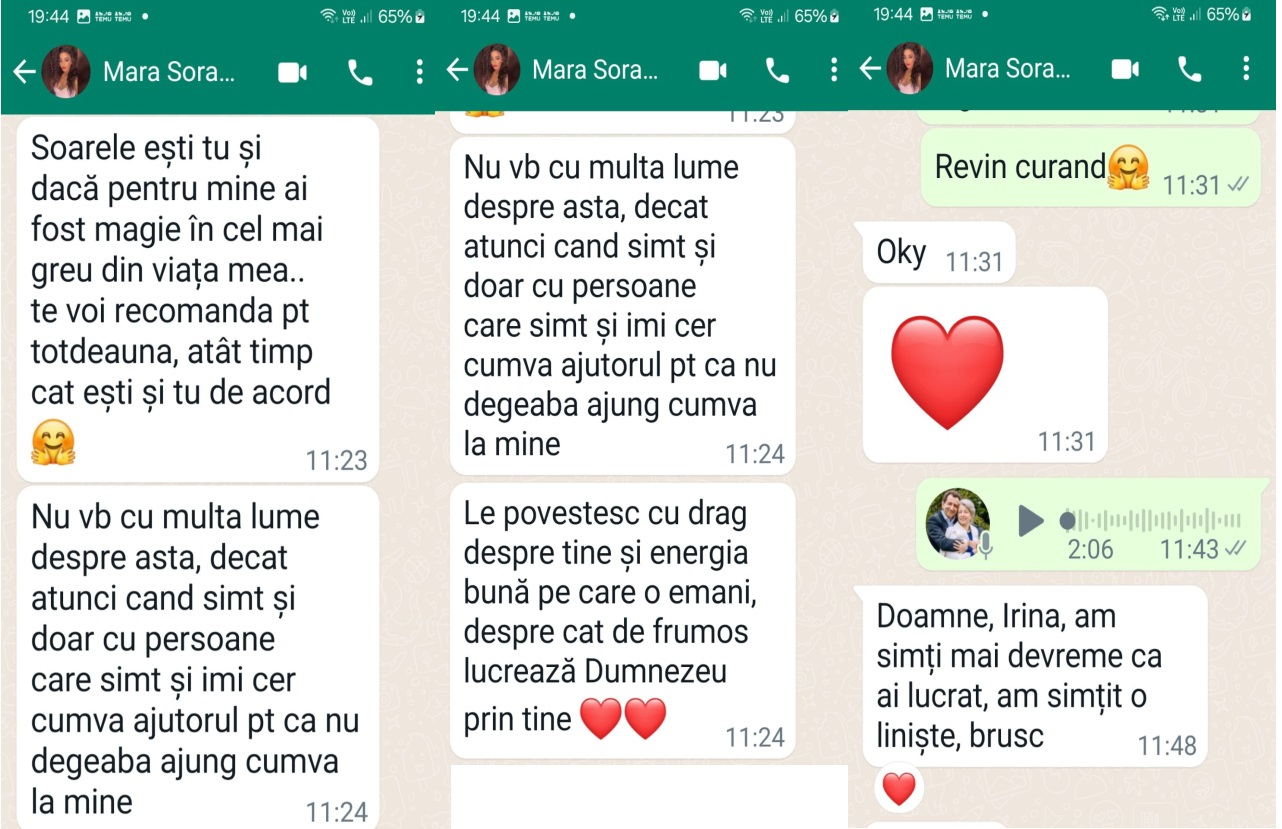Tap the heart reaction under the Doamne, Irina message
Viewport: 1282px width, 829px height.
pos(899,789)
